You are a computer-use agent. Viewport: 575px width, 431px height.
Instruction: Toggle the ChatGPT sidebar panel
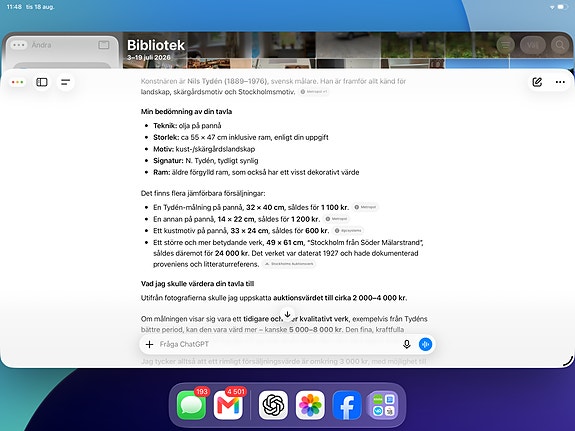tap(42, 82)
